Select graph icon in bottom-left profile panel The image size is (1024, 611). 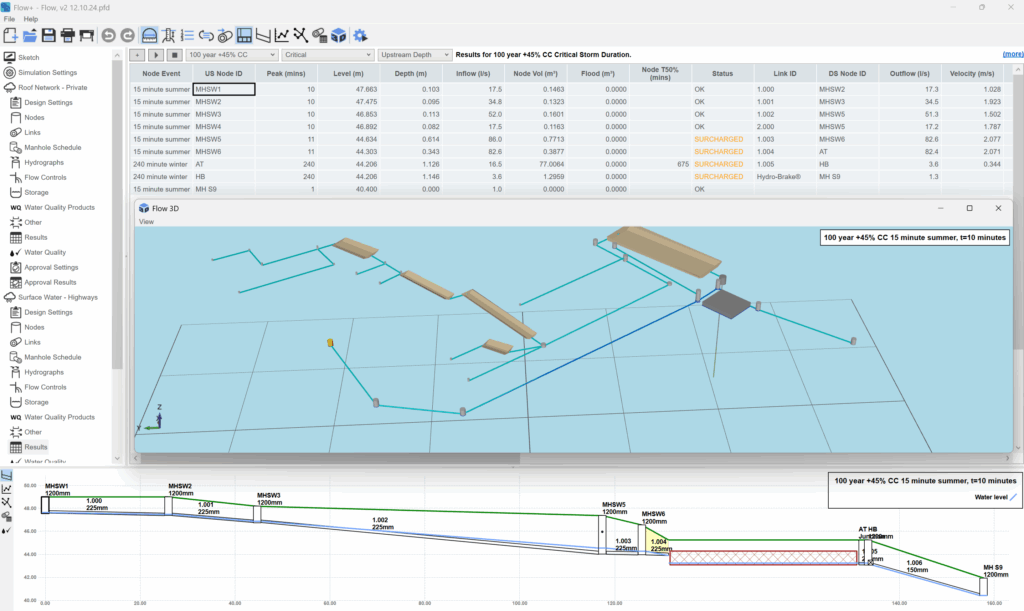pos(7,488)
